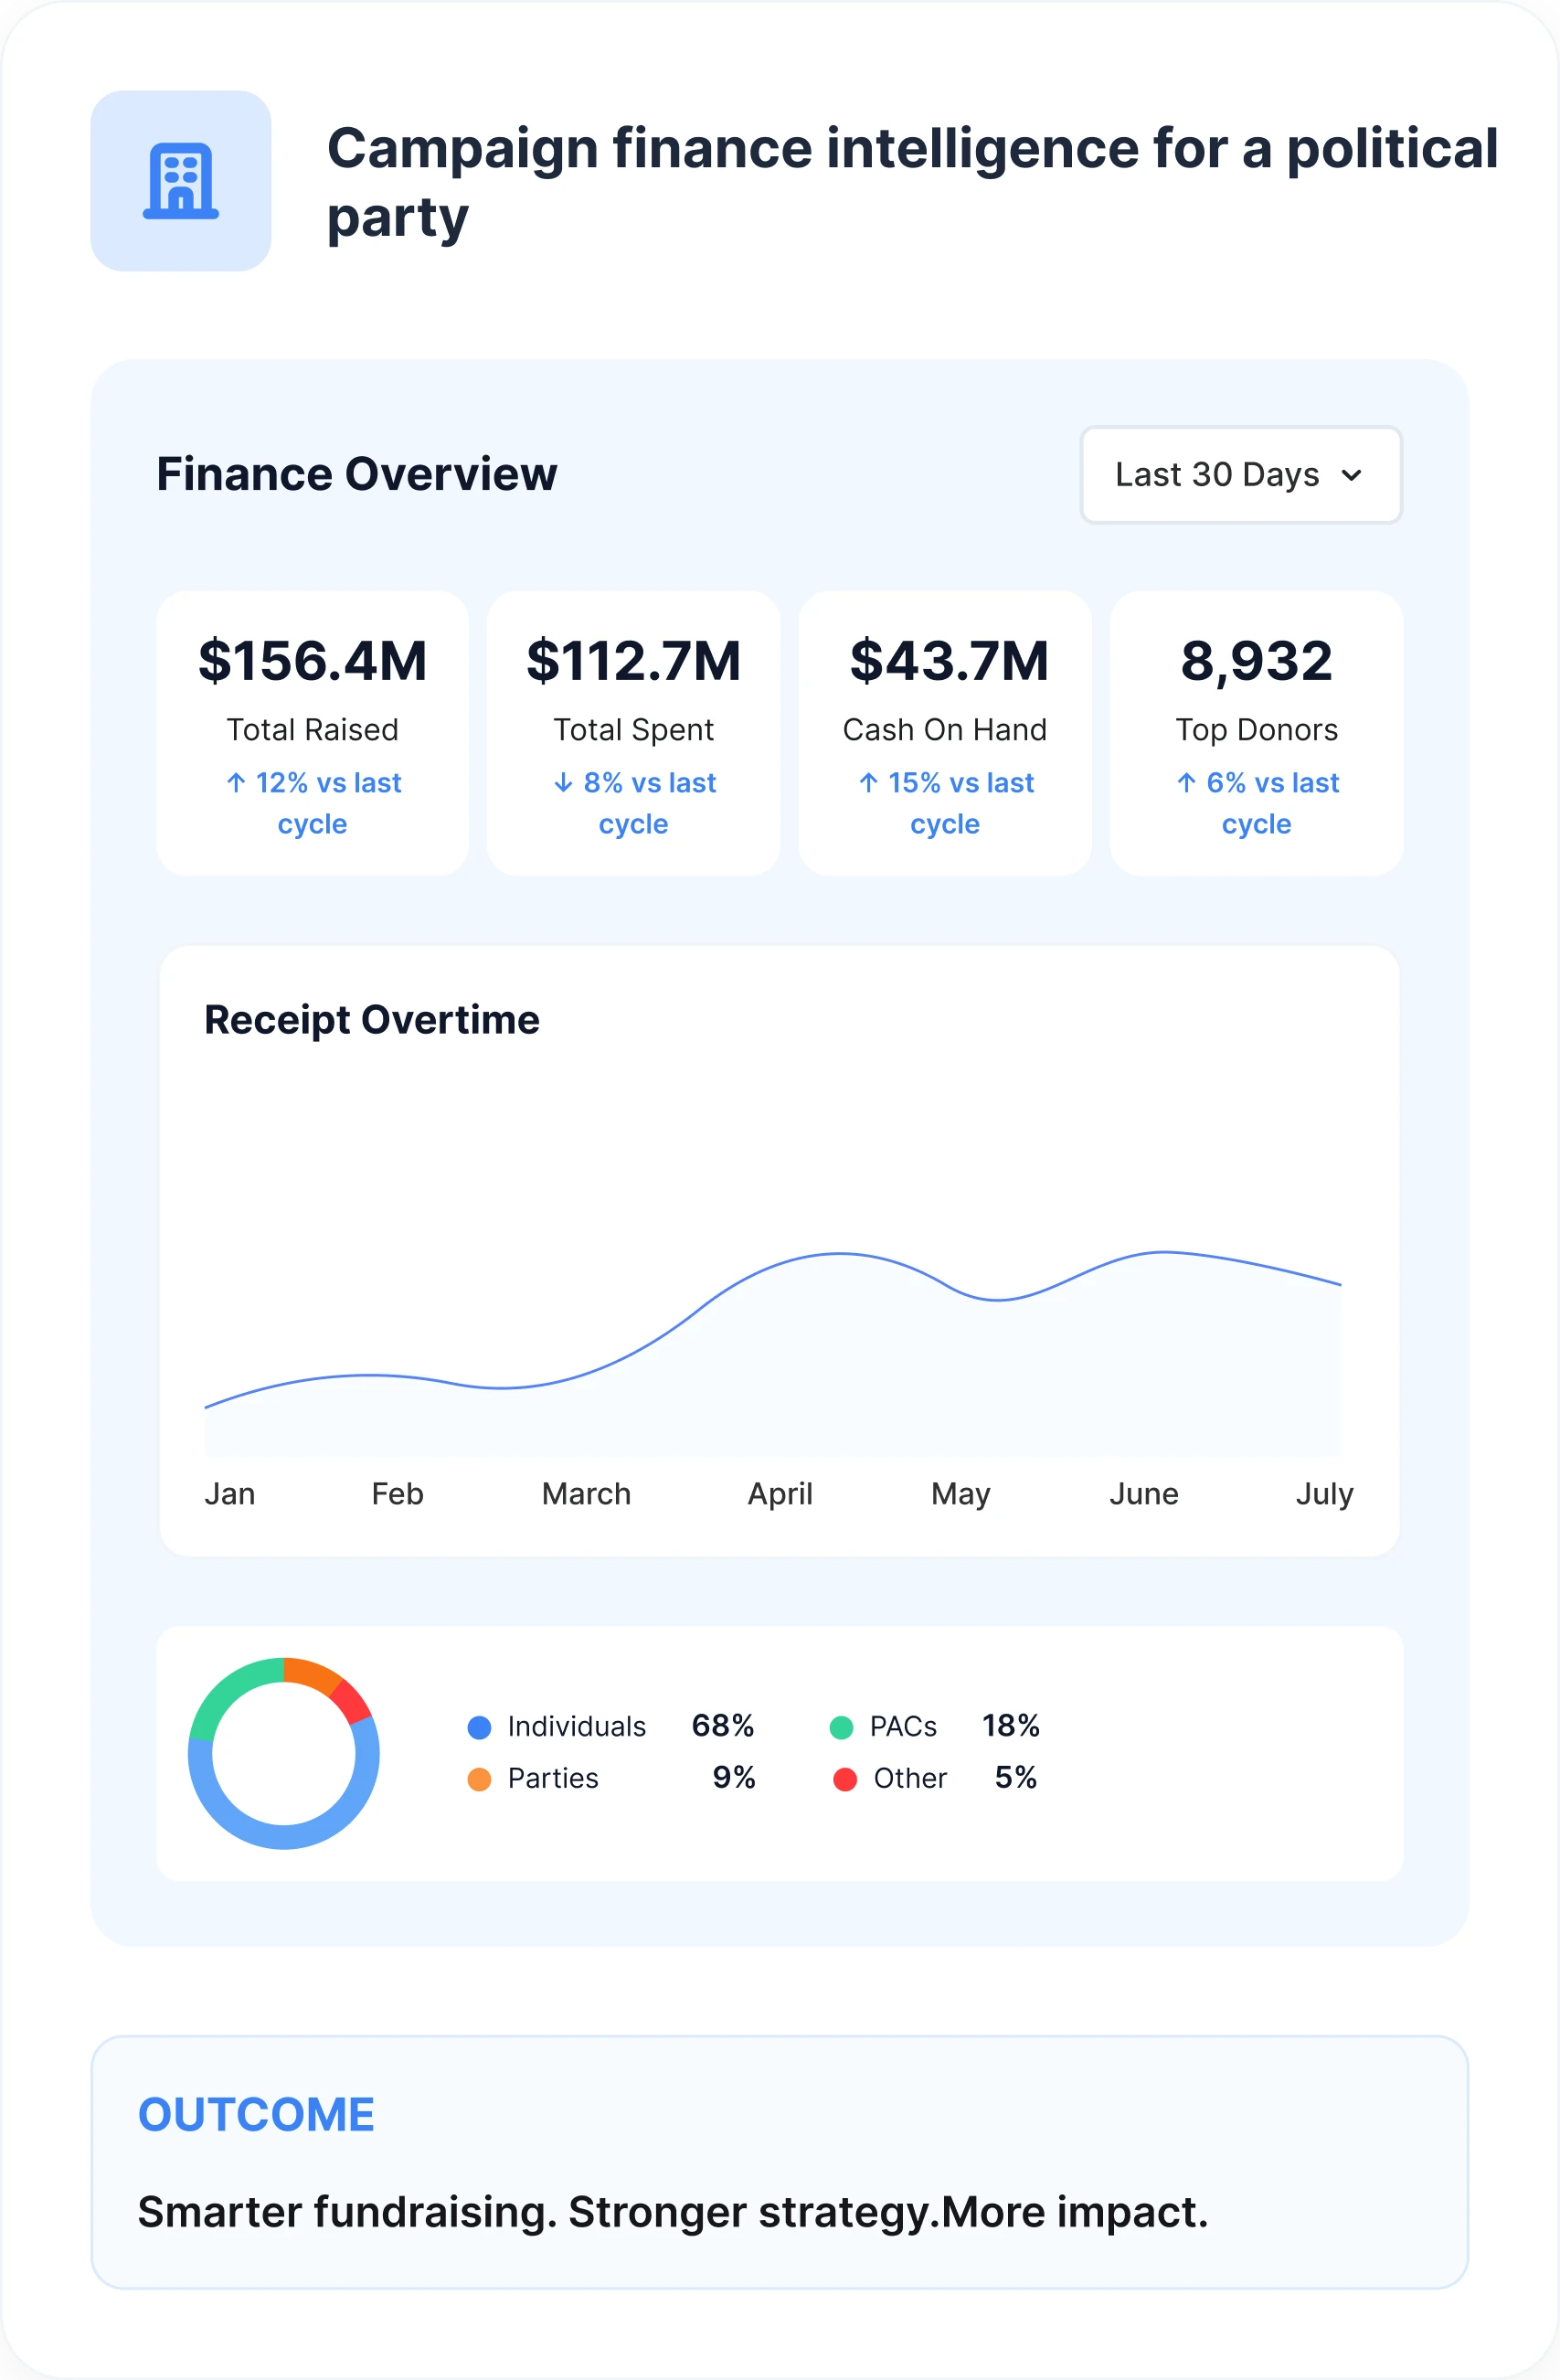
Task: Click the donut chart graphic
Action: [284, 1754]
